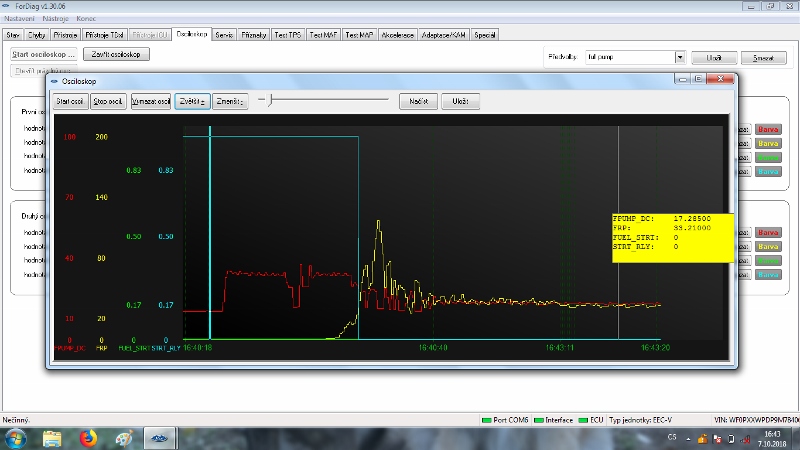Click the red Barva color button
Image resolution: width=800 pixels, height=450 pixels.
[x=768, y=129]
